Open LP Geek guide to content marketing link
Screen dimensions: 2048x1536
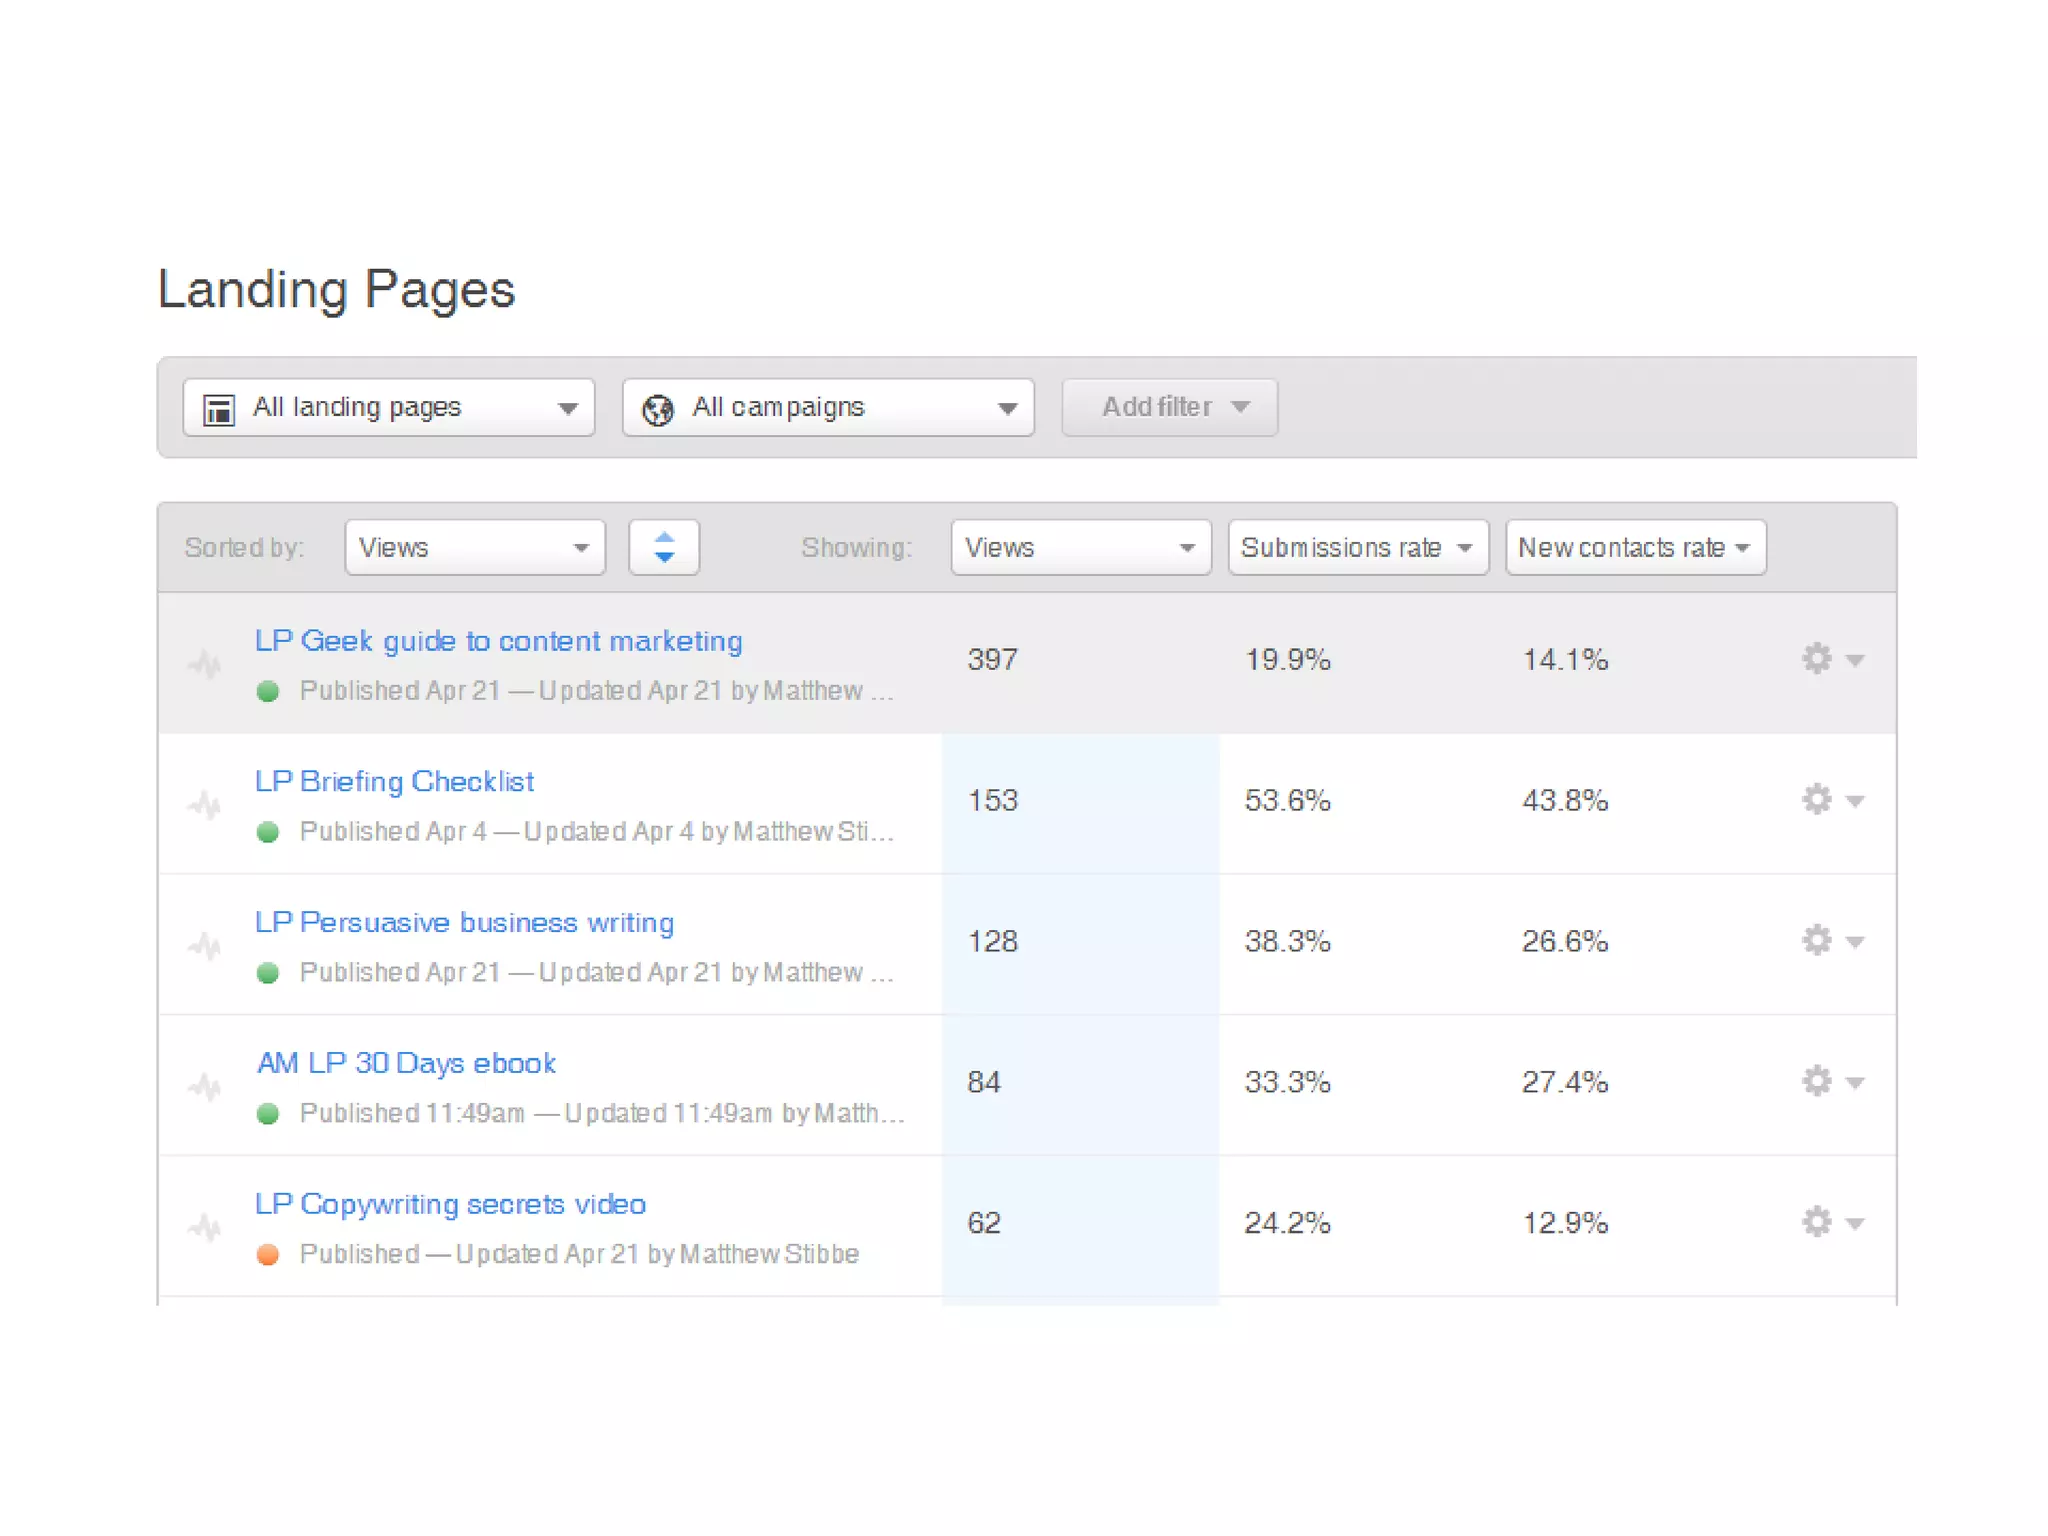(498, 641)
